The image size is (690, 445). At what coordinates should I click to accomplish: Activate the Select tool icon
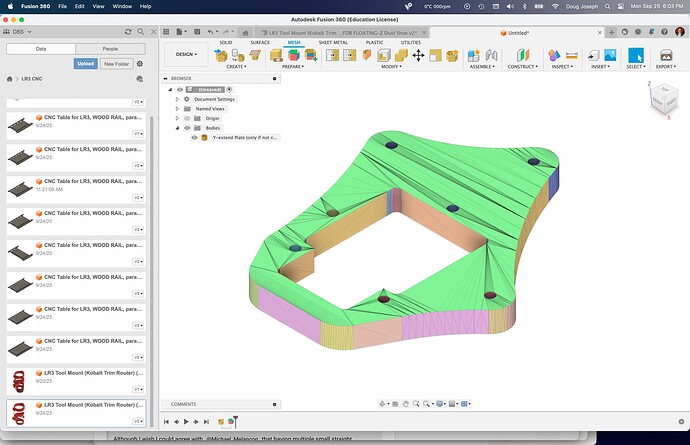tap(635, 55)
